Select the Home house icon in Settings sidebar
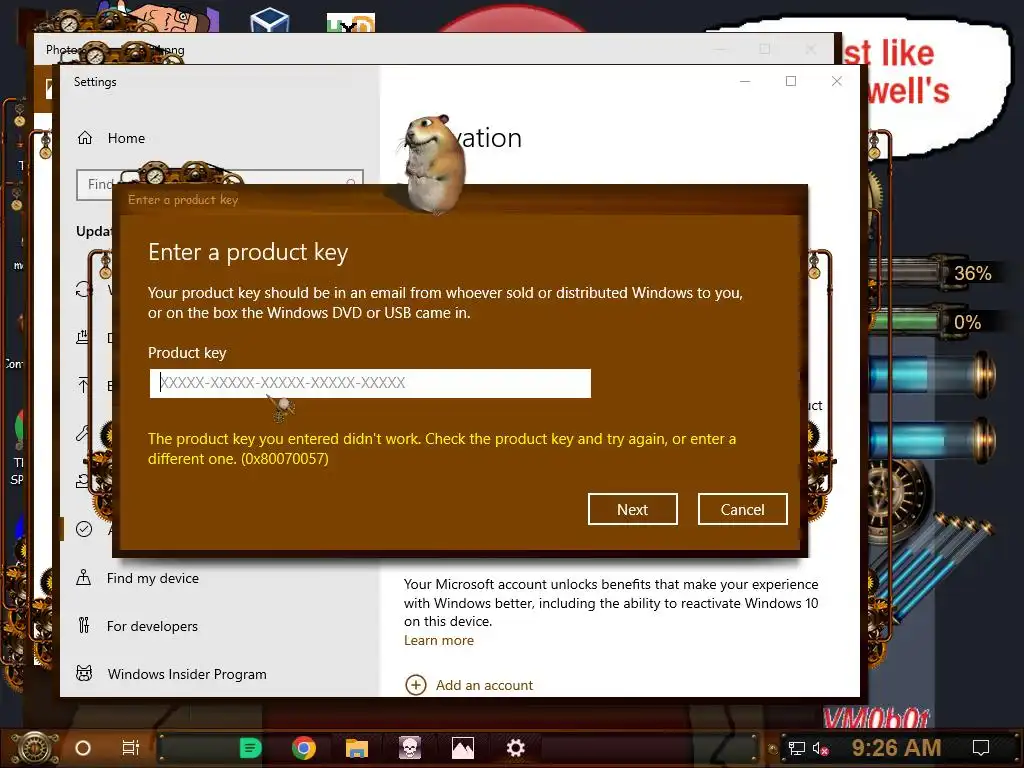Image resolution: width=1024 pixels, height=768 pixels. pos(85,138)
